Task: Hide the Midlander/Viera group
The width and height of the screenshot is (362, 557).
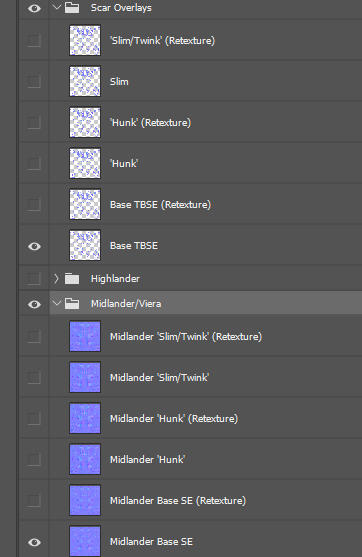Action: tap(34, 304)
